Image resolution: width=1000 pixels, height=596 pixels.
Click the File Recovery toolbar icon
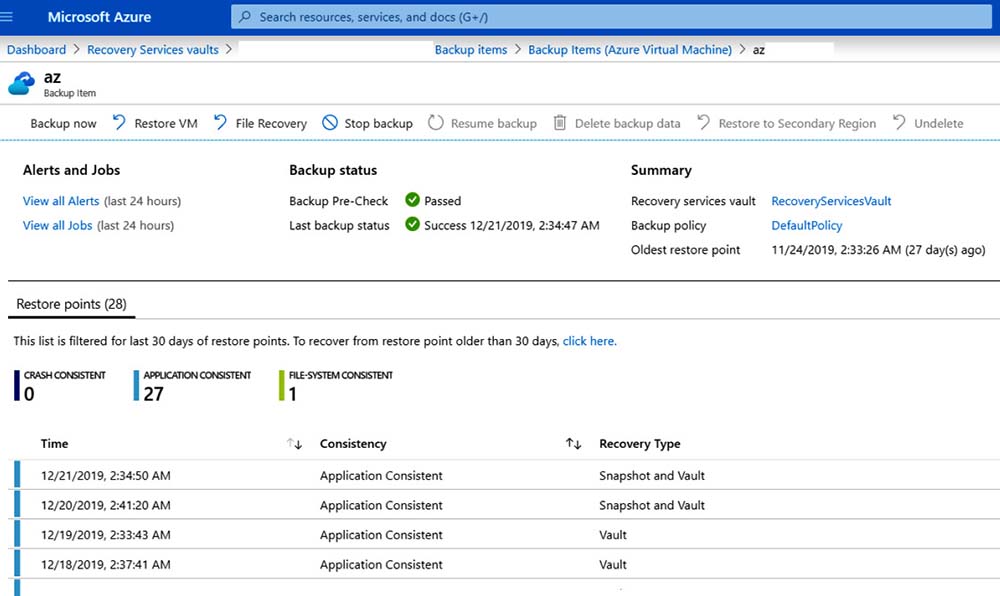coord(220,123)
